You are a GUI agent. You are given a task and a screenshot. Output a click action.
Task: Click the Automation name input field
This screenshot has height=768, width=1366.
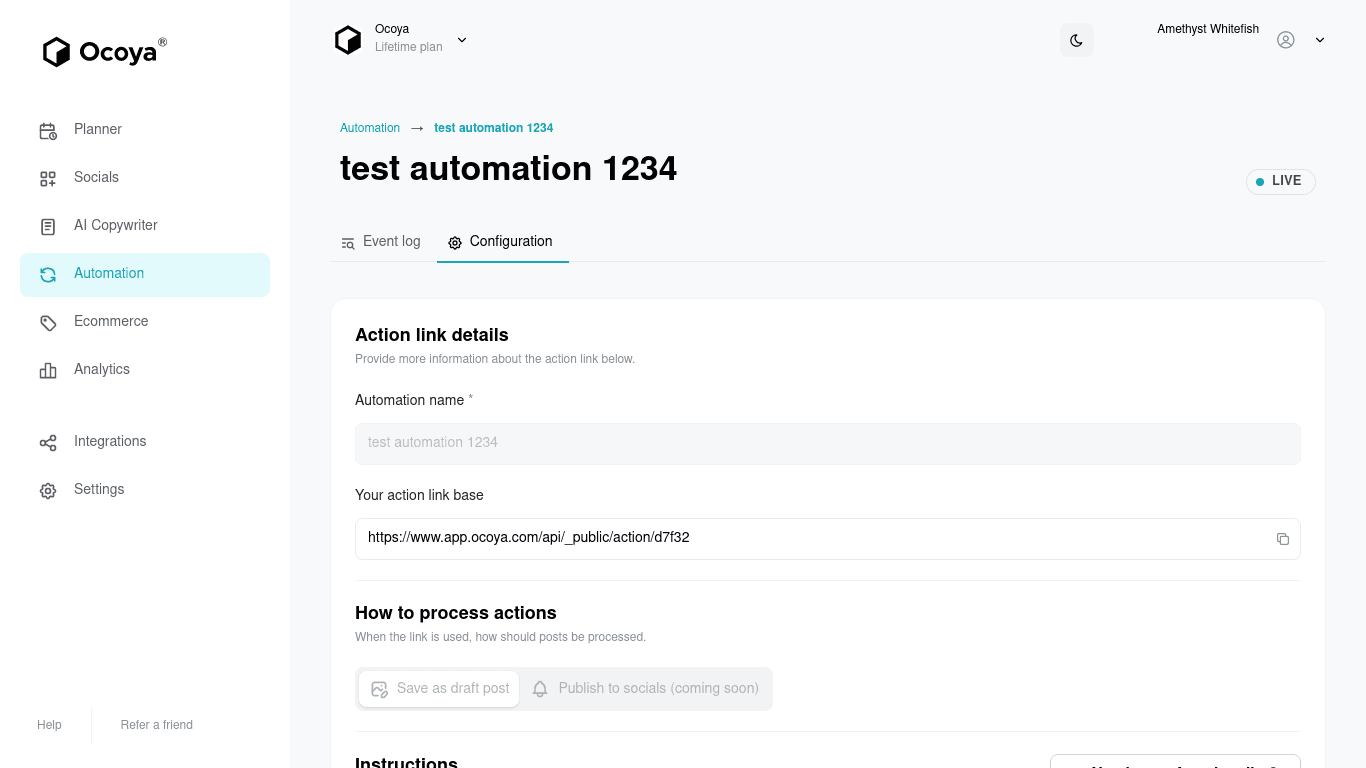click(x=828, y=443)
